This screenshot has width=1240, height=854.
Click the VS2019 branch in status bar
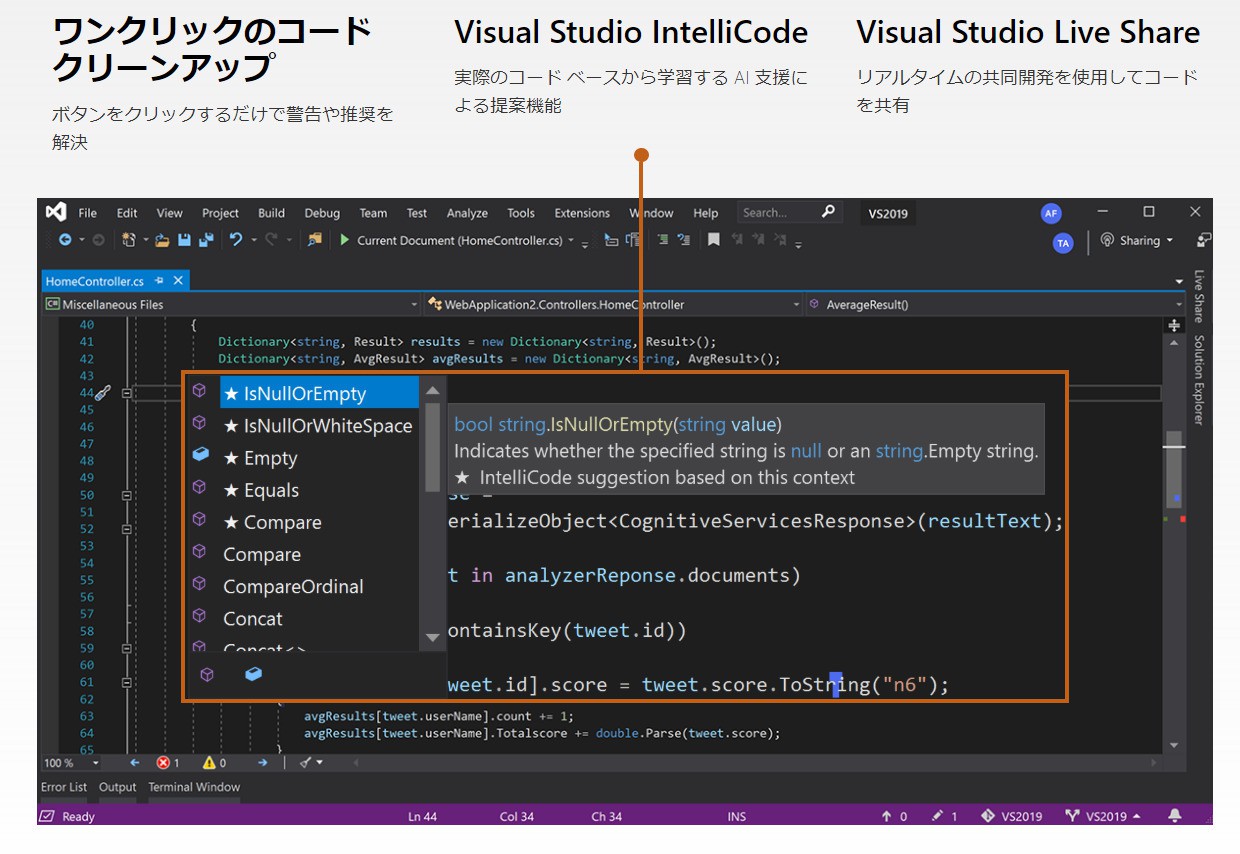1105,816
